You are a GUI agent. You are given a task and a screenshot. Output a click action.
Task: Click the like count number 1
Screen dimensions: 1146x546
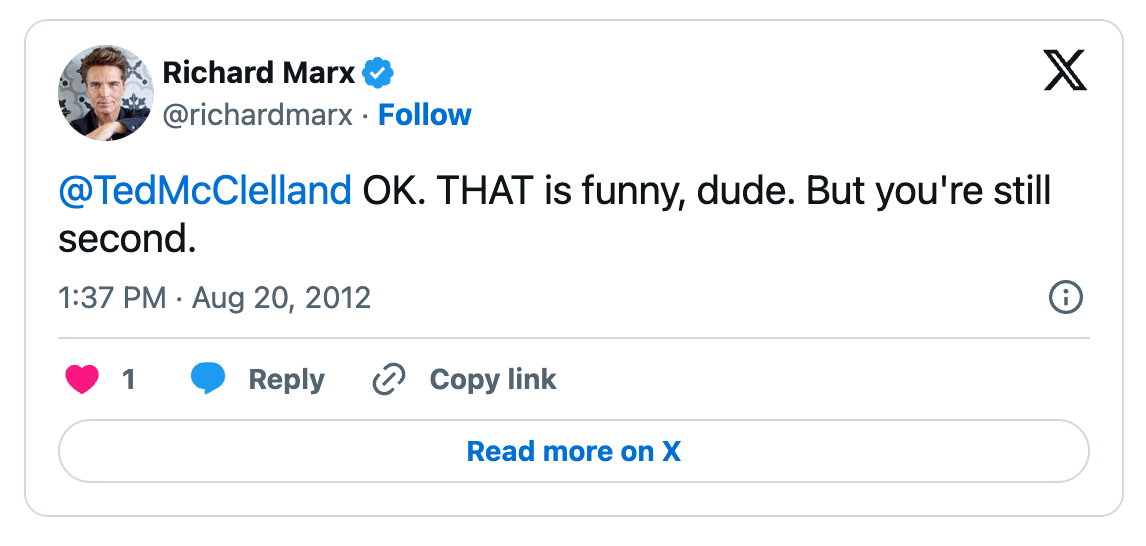point(129,380)
